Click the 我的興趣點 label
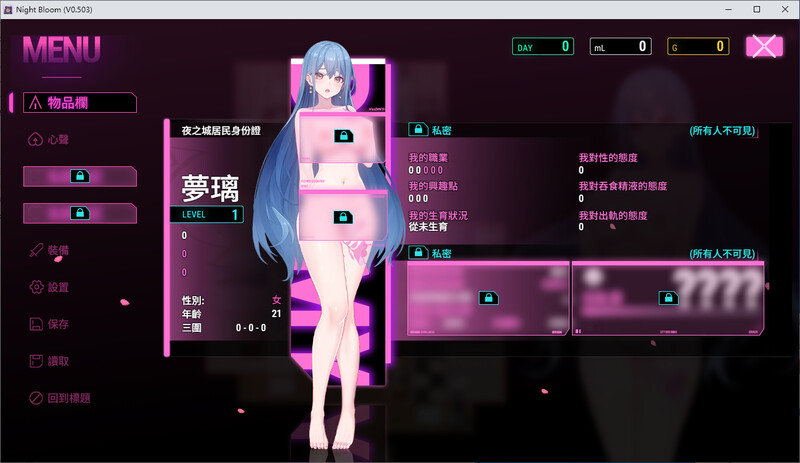The image size is (800, 463). (x=433, y=186)
